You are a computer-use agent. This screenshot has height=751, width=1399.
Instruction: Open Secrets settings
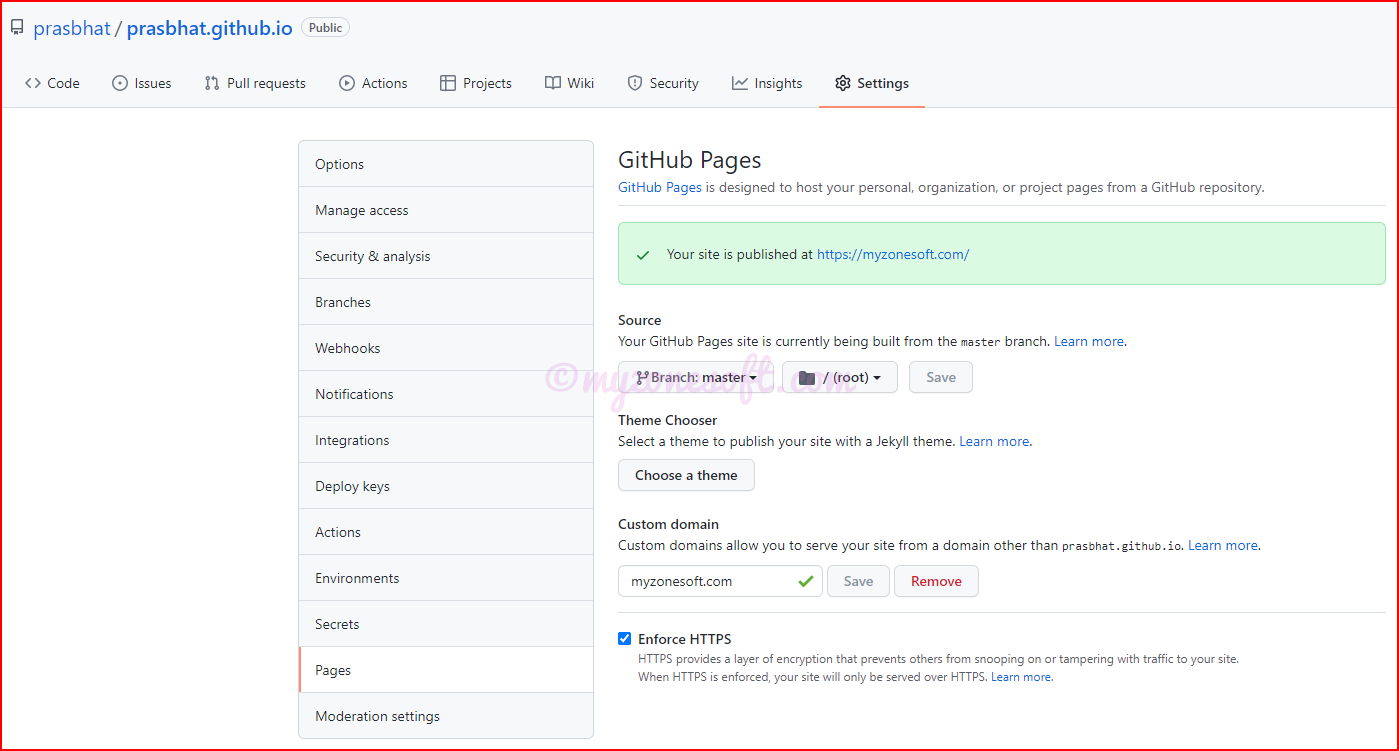pyautogui.click(x=446, y=624)
